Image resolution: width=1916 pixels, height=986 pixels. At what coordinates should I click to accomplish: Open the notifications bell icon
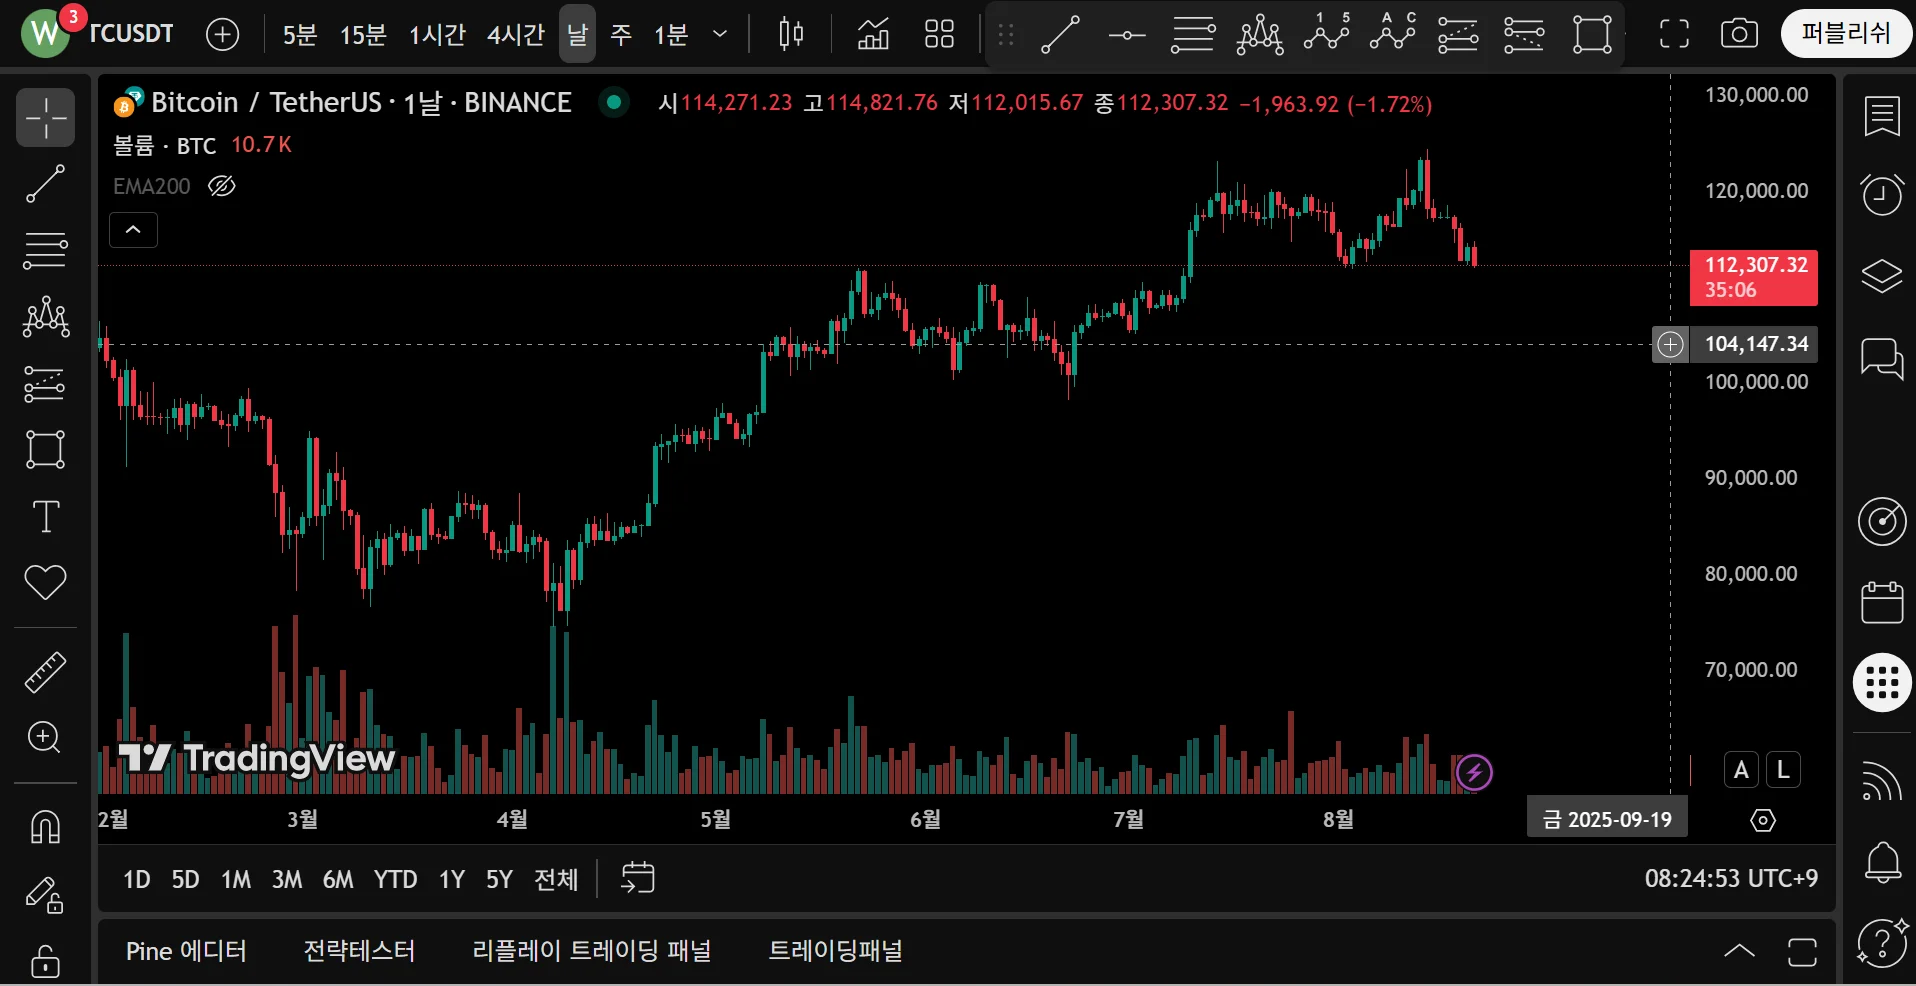coord(1882,862)
